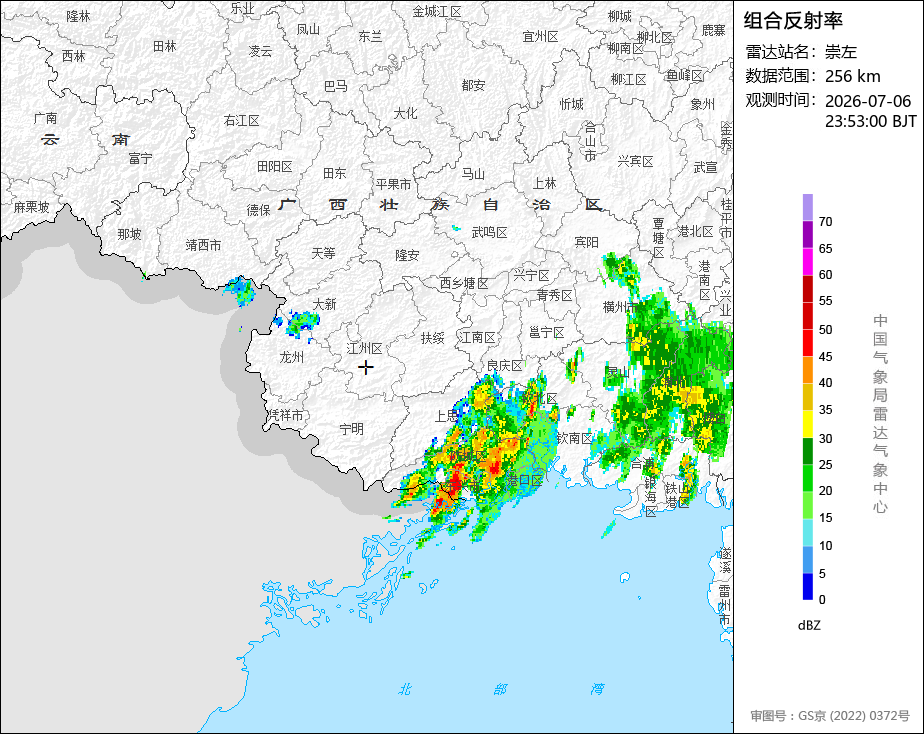Click the 宁明 county label
This screenshot has height=734, width=924.
[x=351, y=429]
